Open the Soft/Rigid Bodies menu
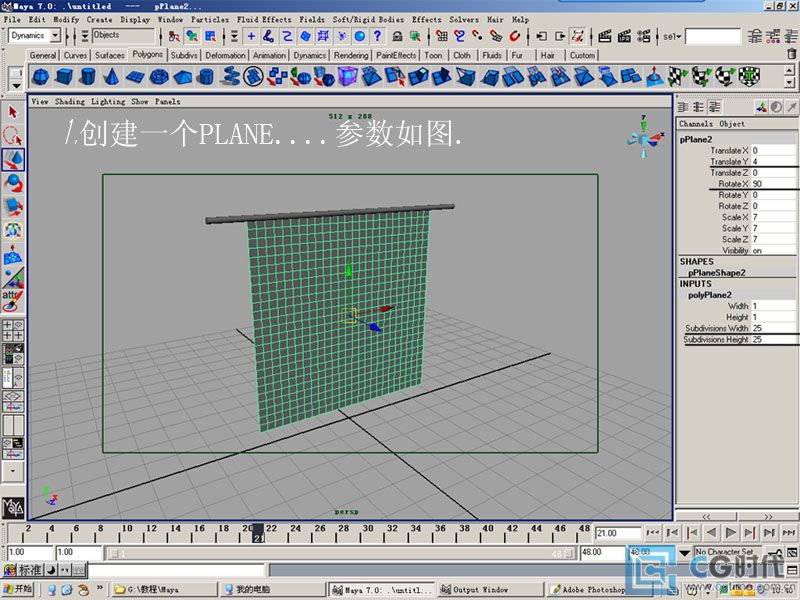 (368, 19)
